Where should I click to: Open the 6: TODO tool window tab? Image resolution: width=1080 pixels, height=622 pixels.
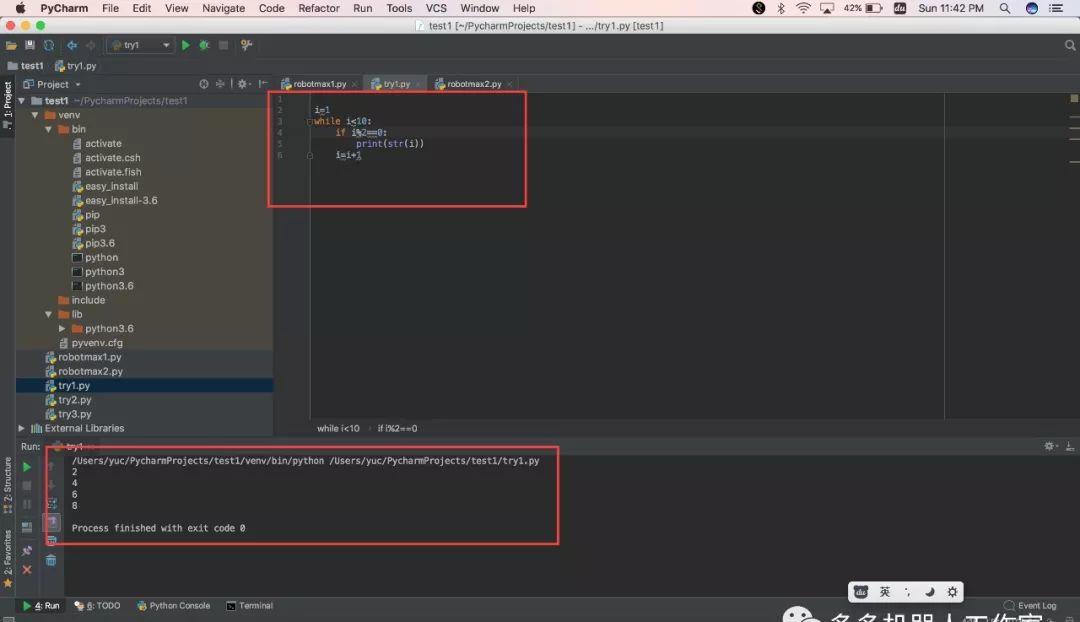coord(97,605)
